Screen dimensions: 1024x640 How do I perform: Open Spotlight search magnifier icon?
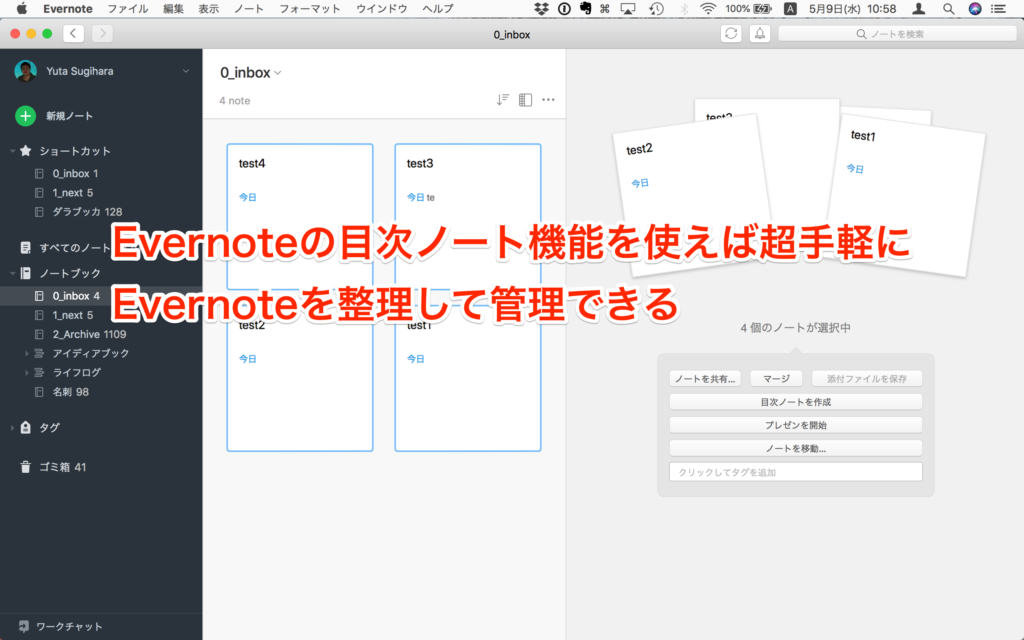(x=948, y=8)
